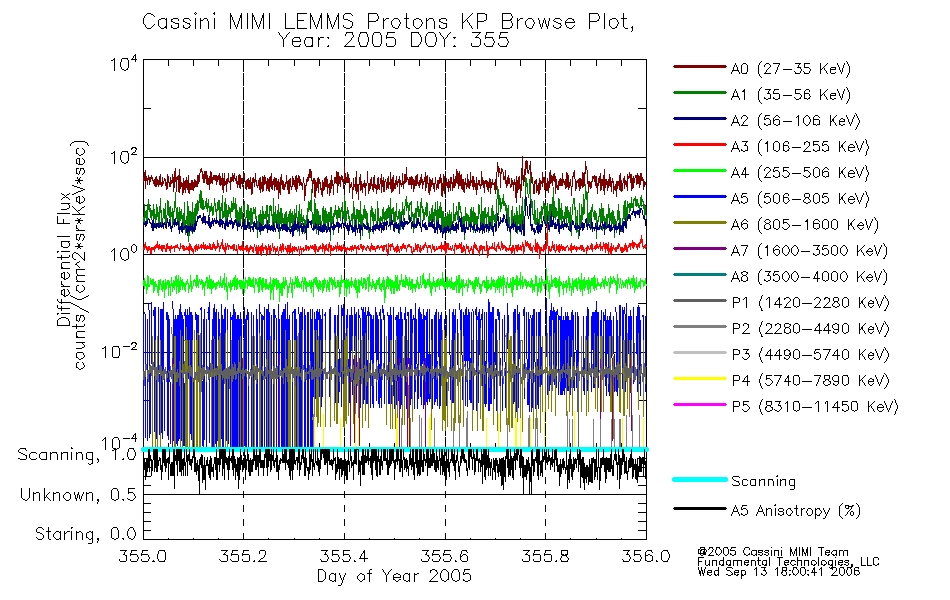Click the x-axis label 355.0

click(143, 556)
